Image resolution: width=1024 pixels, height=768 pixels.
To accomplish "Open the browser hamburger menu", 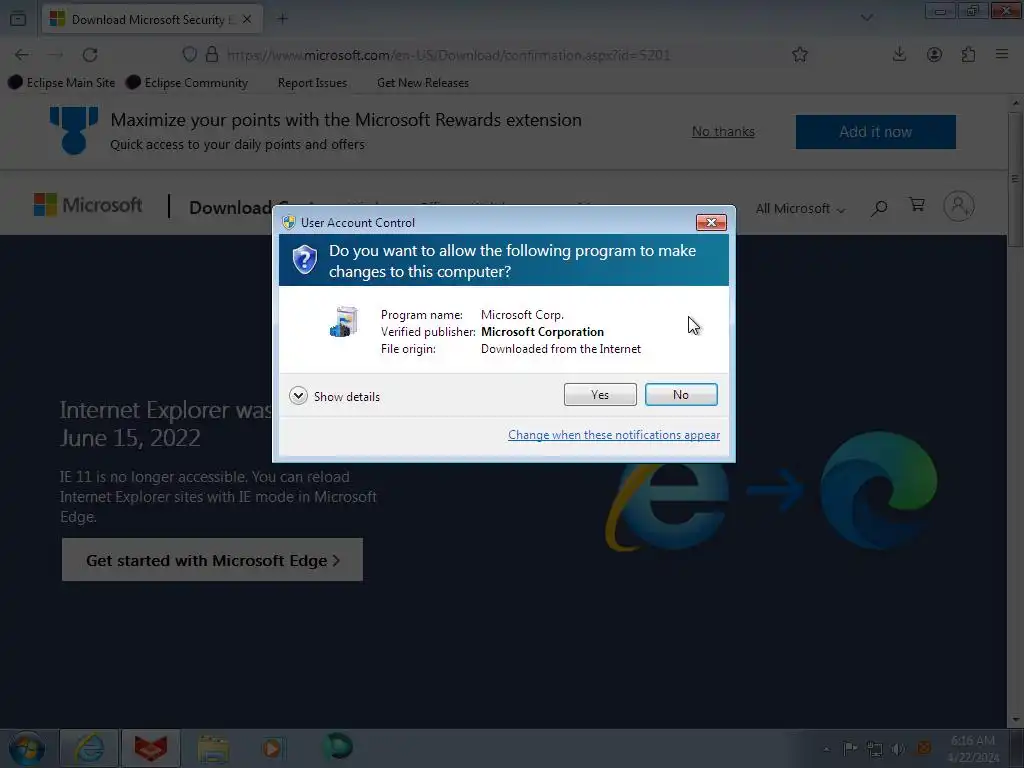I will tap(1002, 55).
